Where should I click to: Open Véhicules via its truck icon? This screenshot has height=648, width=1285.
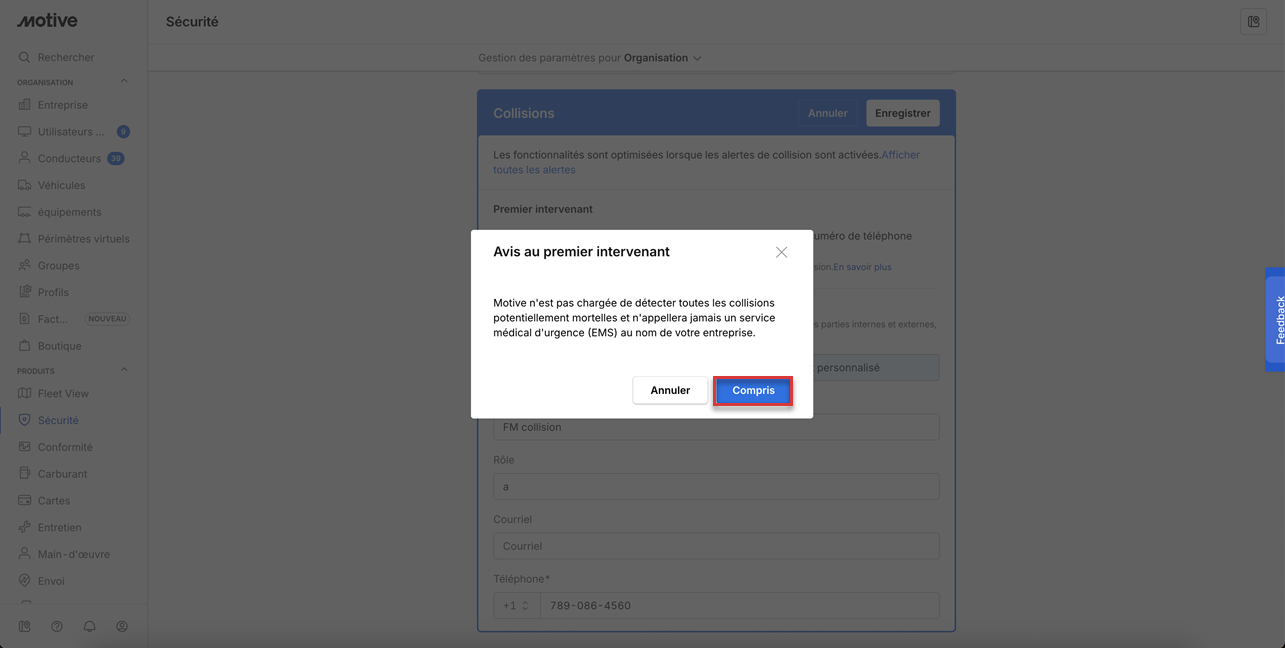(x=25, y=185)
